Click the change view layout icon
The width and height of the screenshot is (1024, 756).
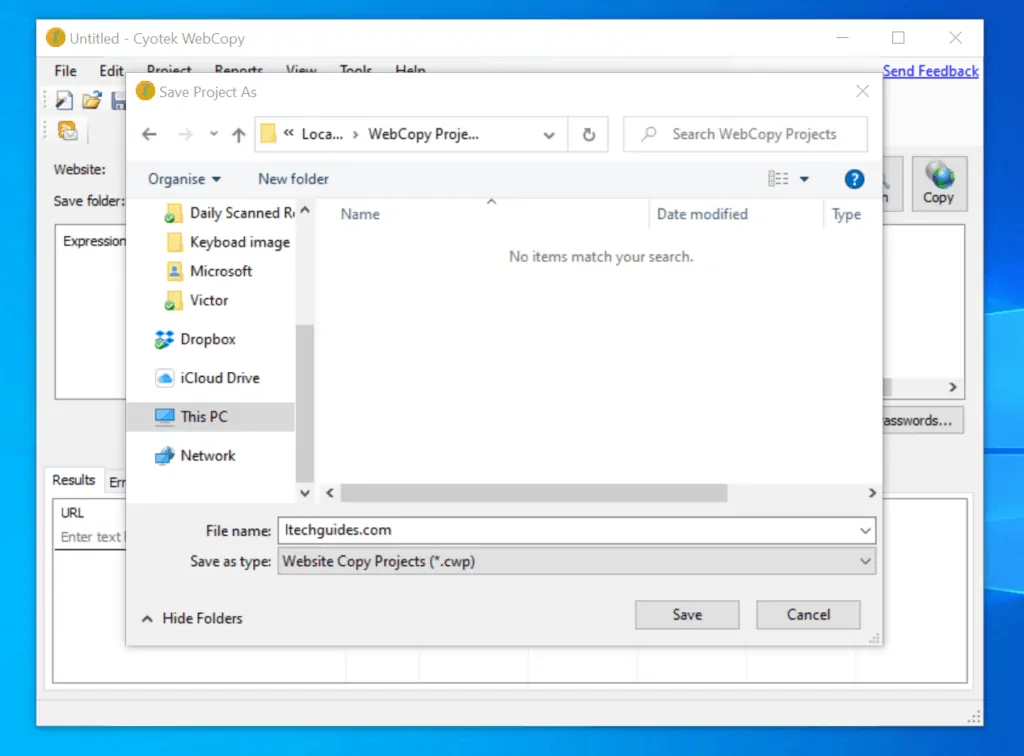click(778, 179)
